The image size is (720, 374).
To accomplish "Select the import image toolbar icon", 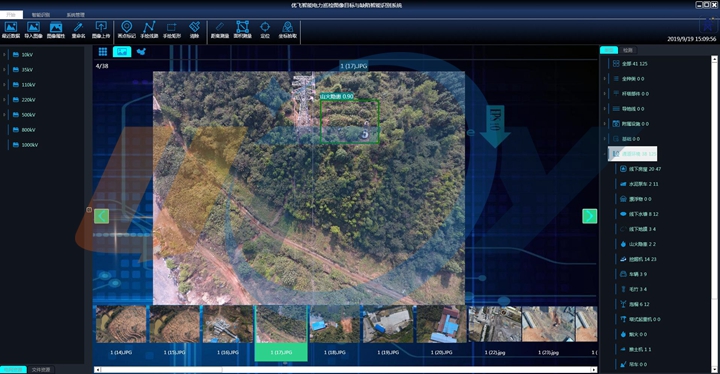I will click(x=33, y=29).
